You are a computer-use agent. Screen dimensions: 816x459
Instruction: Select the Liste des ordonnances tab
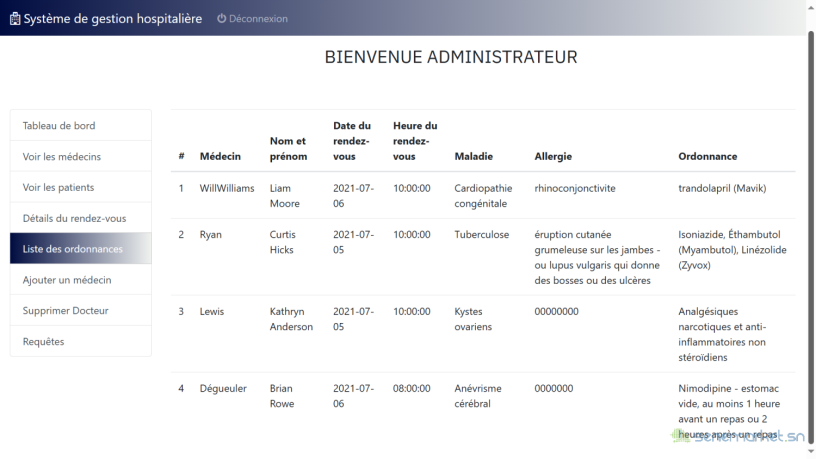coord(81,249)
